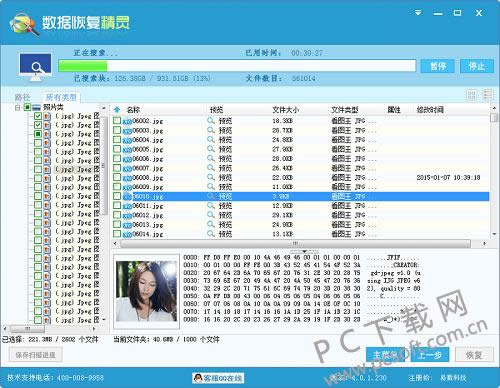Image resolution: width=500 pixels, height=388 pixels.
Task: Switch to thumbnail grid view icon
Action: 472,96
